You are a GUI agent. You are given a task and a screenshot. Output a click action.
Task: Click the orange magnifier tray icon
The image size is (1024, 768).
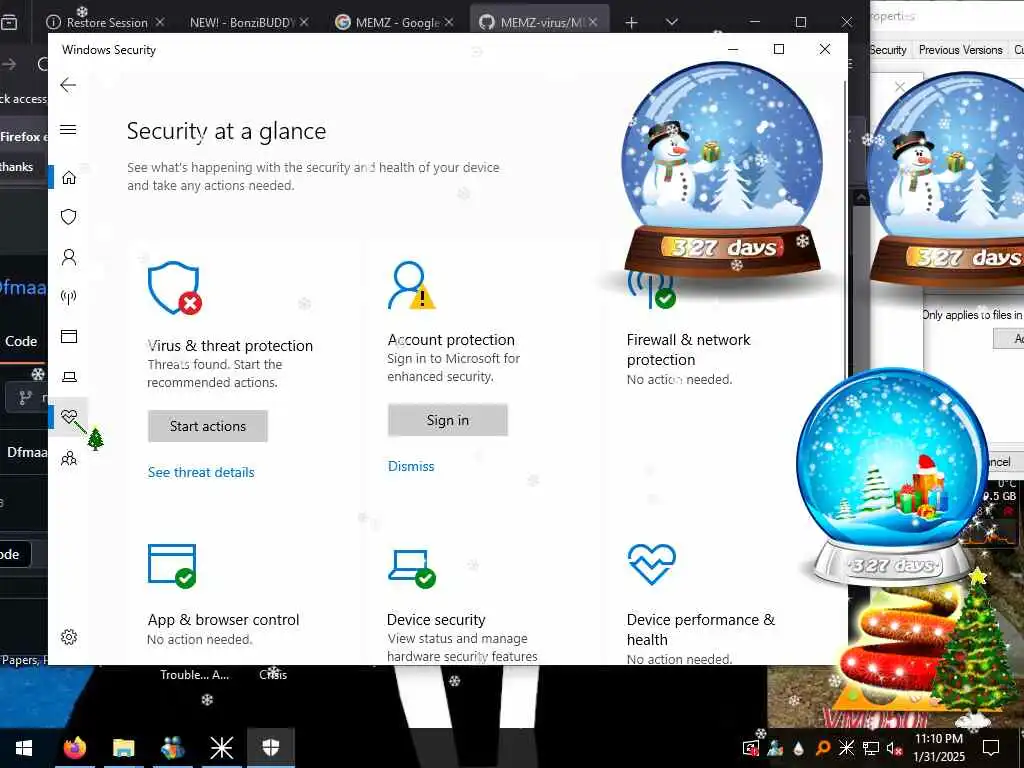coord(823,748)
